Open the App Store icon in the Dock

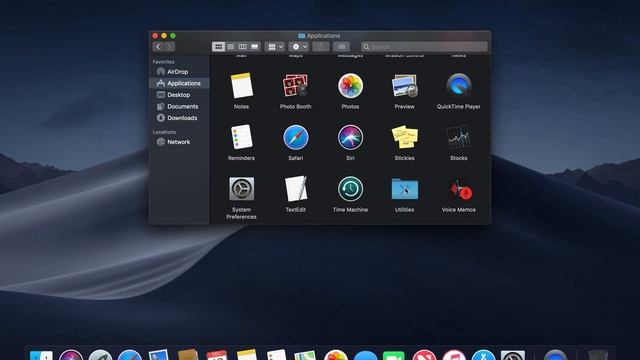click(x=483, y=355)
